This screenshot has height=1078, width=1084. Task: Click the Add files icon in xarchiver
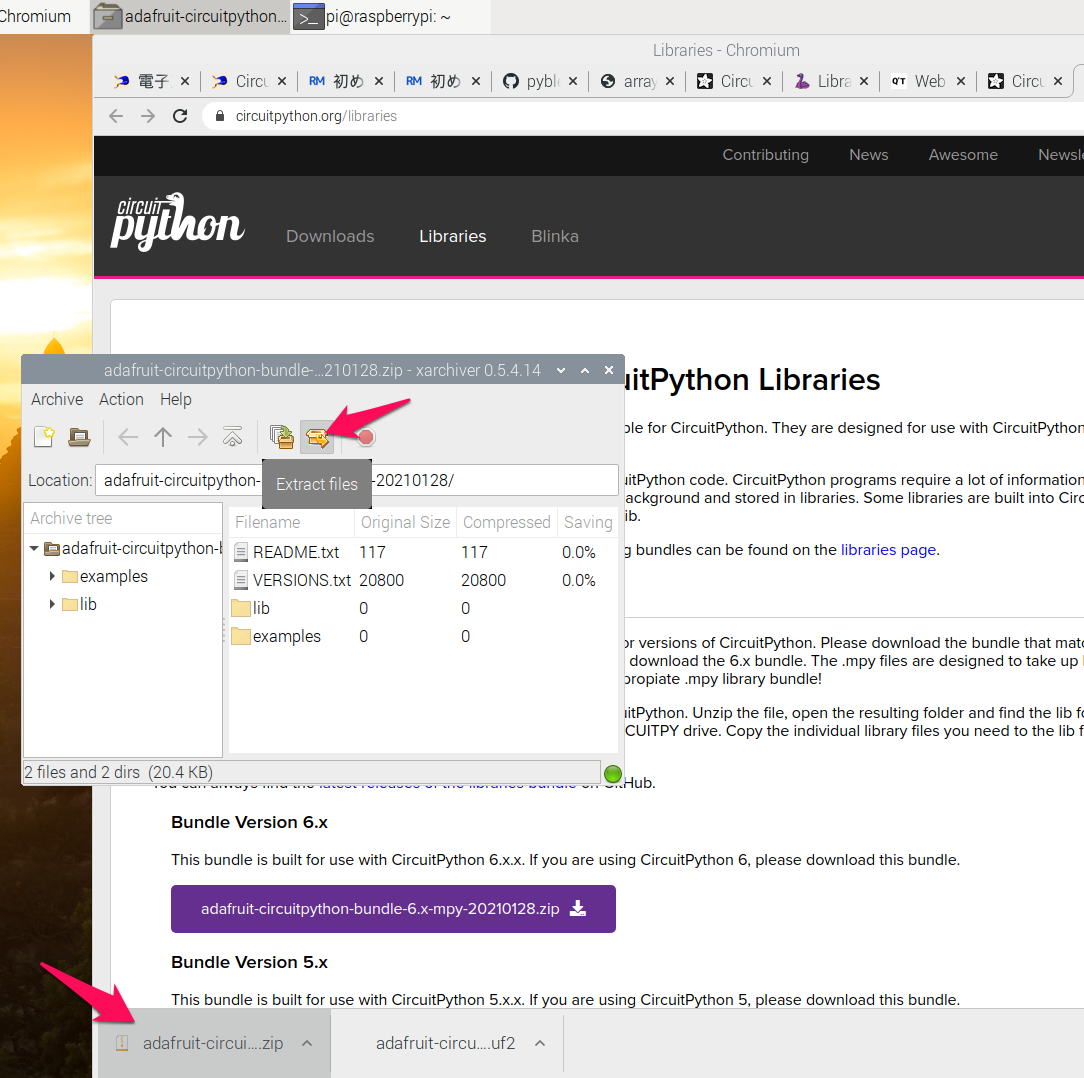[x=282, y=437]
